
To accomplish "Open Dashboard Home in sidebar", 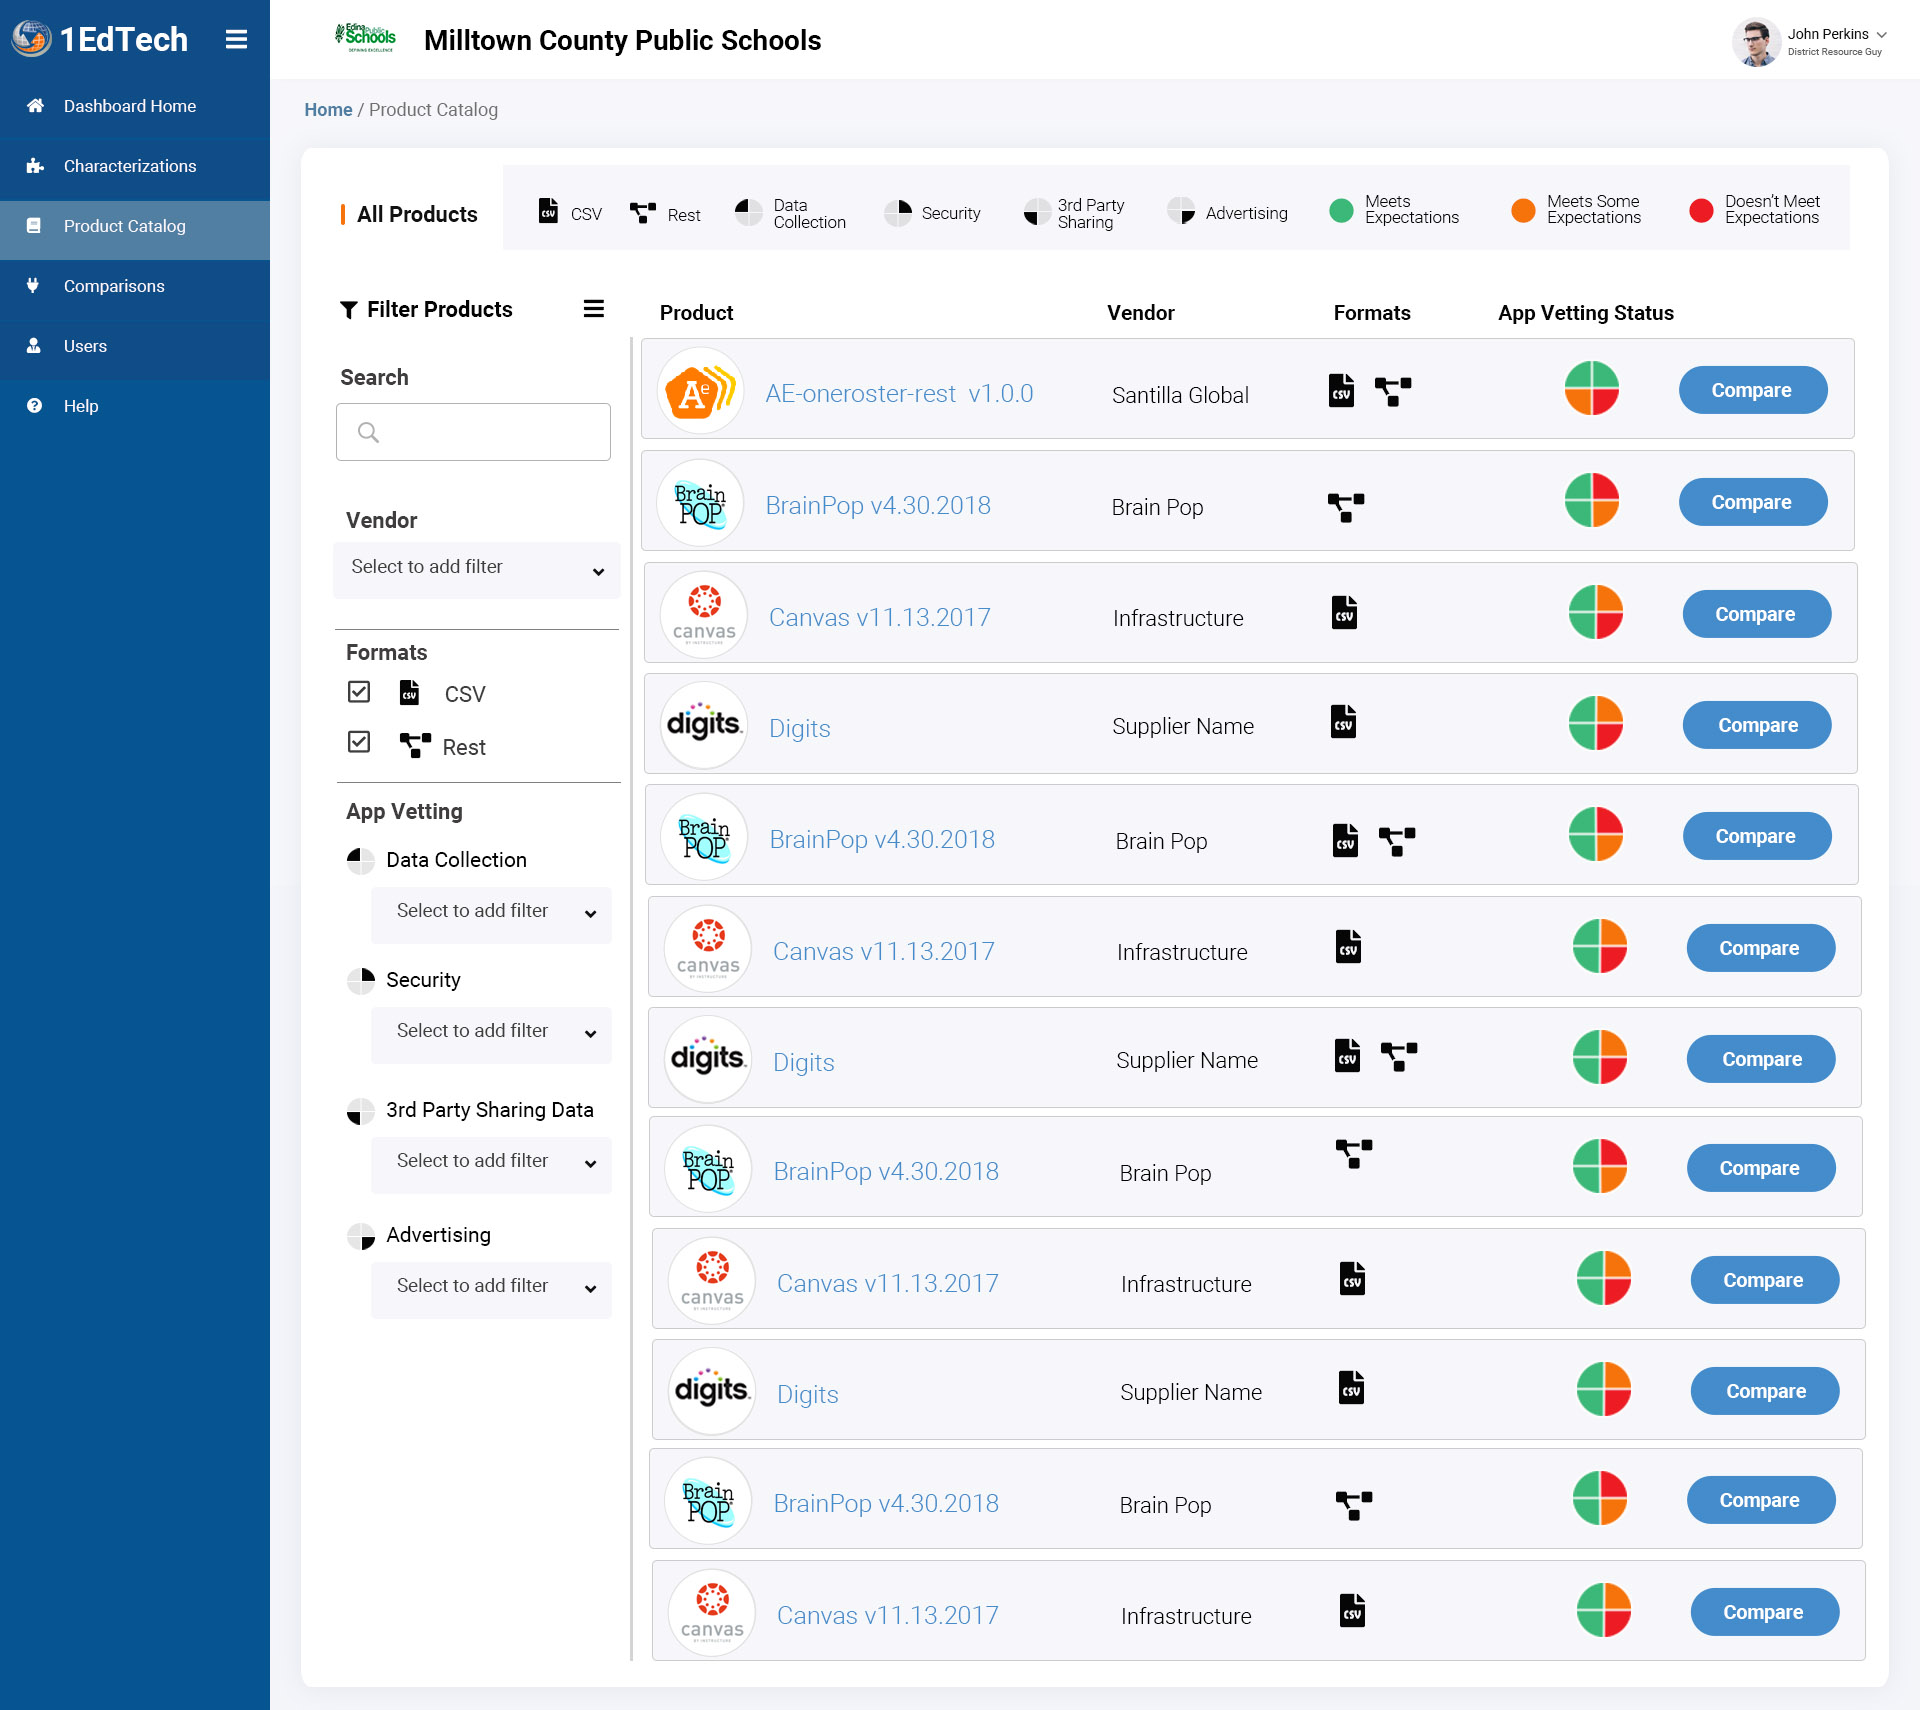I will [135, 106].
